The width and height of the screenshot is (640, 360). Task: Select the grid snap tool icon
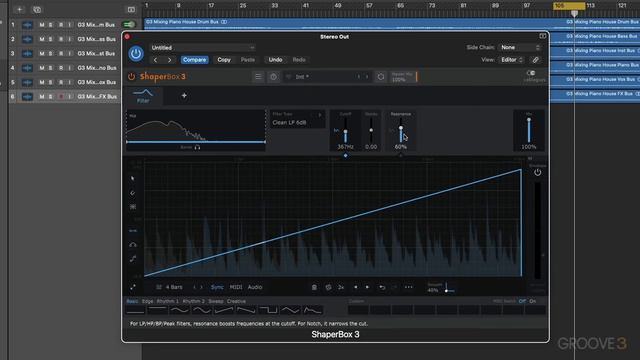pyautogui.click(x=133, y=207)
